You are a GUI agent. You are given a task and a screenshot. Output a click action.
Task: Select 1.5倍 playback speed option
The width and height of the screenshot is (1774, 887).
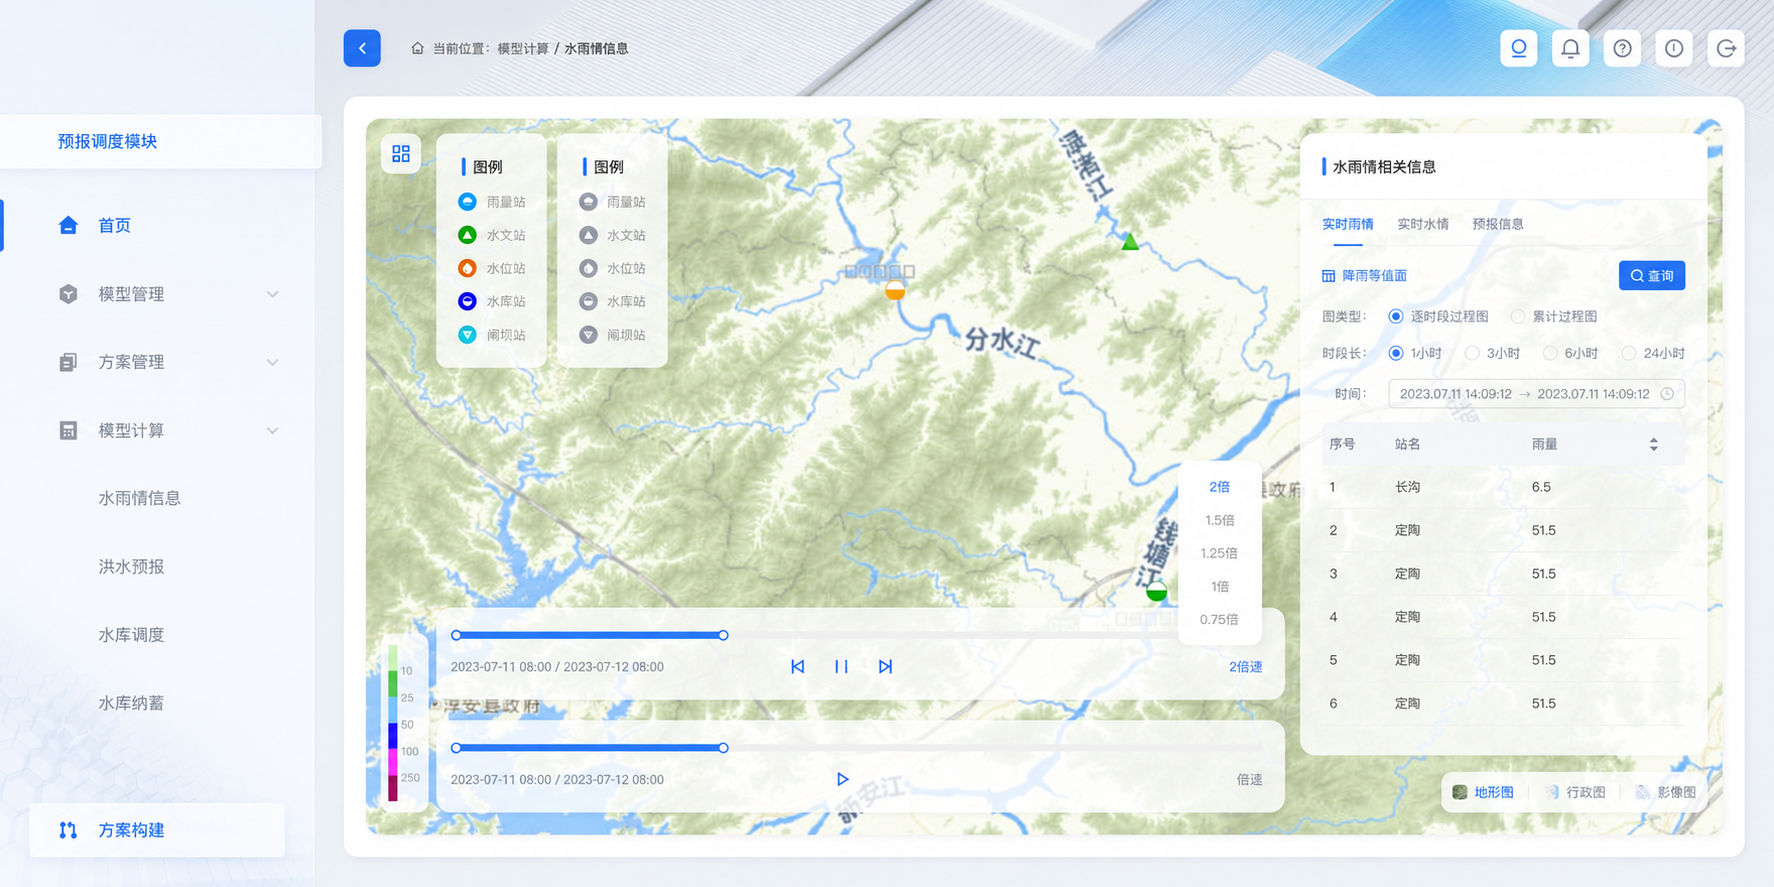(1219, 520)
